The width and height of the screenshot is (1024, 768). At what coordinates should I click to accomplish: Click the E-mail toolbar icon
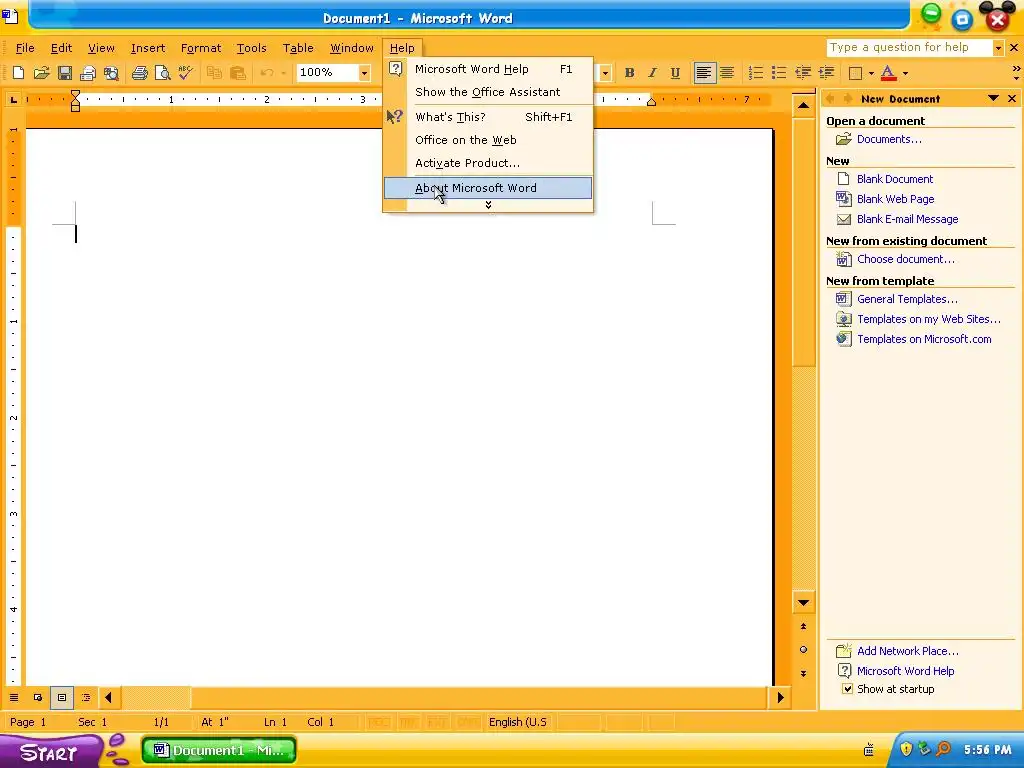(x=88, y=73)
